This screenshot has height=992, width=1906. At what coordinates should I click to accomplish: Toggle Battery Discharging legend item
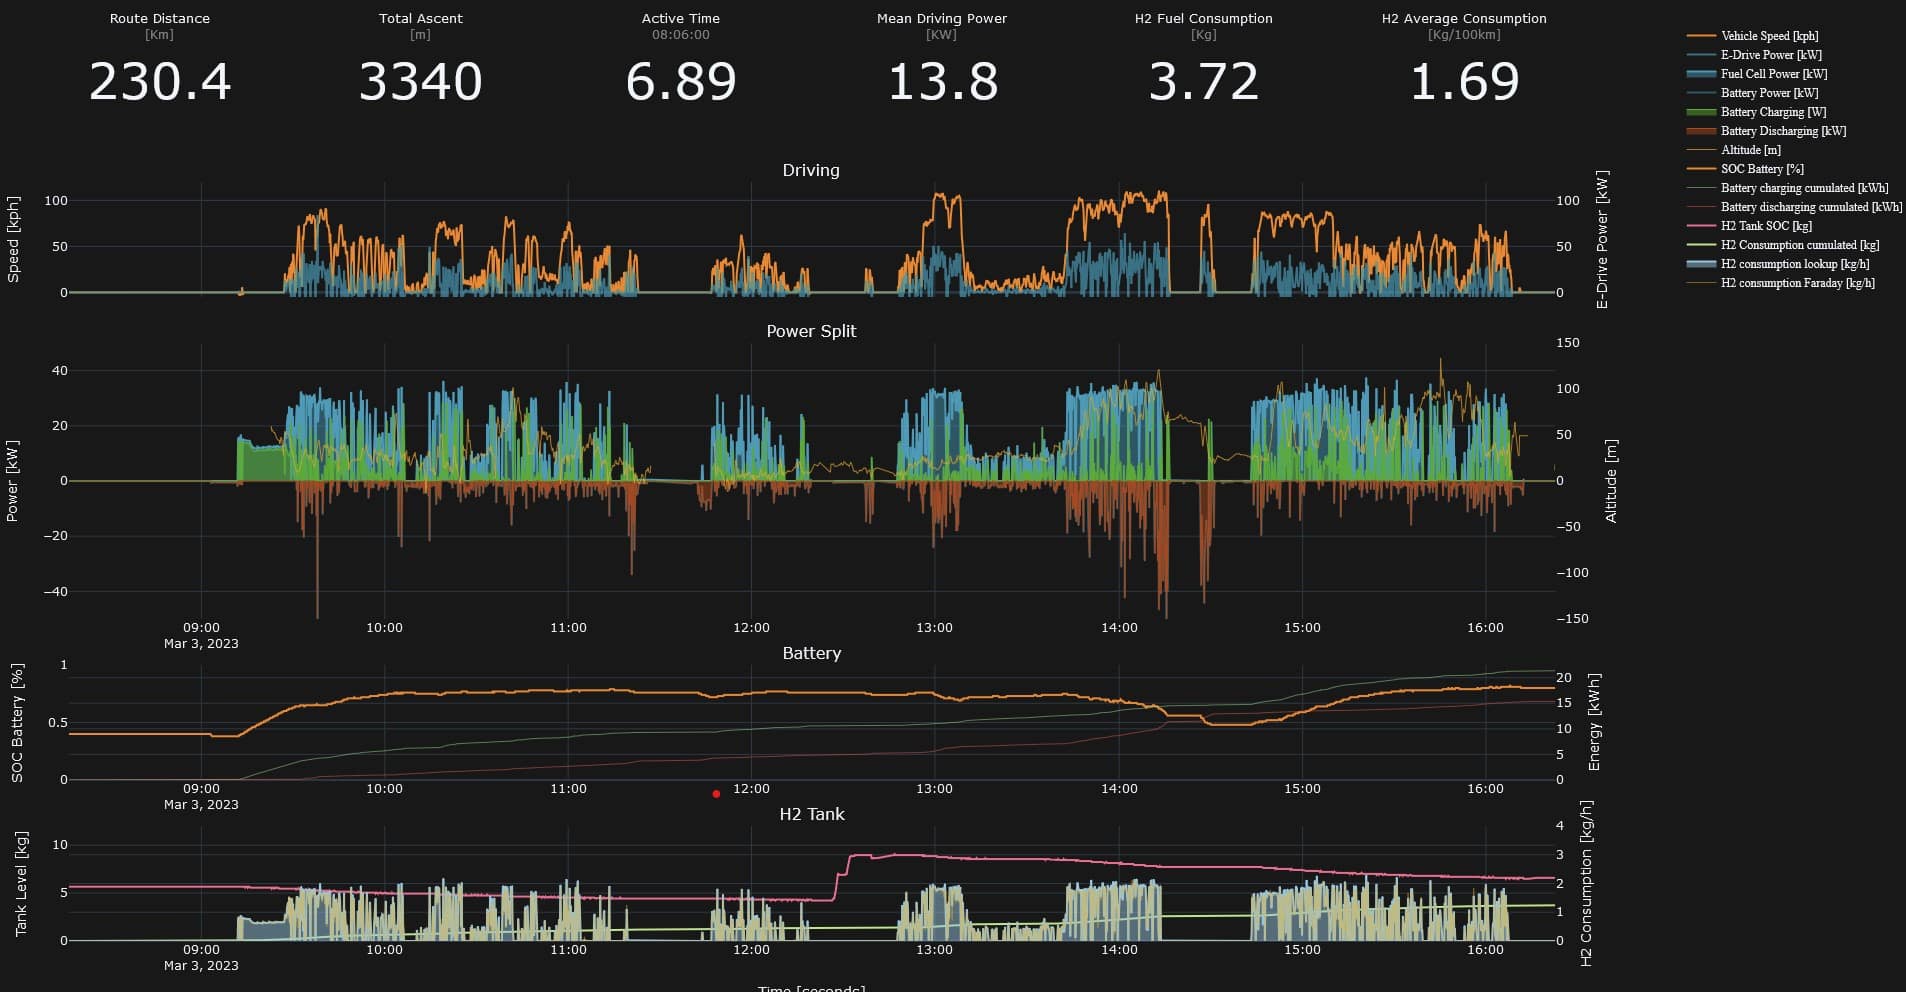[1782, 131]
